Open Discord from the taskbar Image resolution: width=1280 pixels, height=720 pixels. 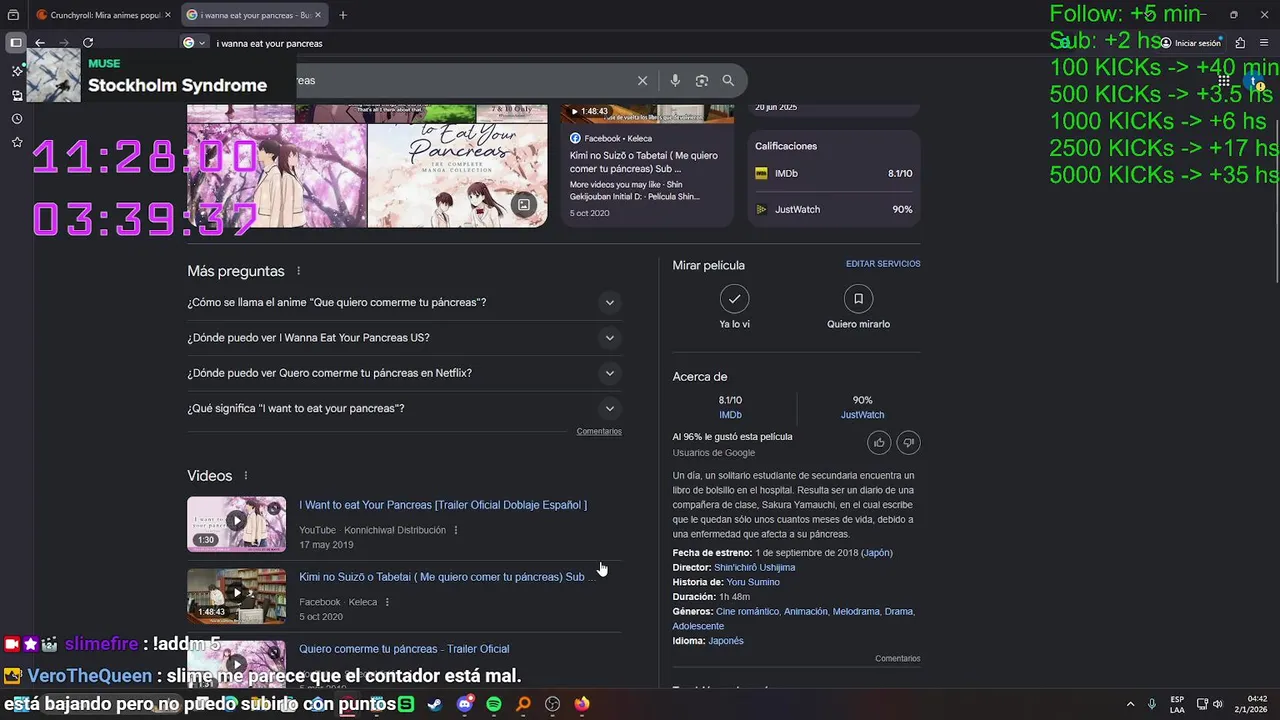pyautogui.click(x=464, y=704)
